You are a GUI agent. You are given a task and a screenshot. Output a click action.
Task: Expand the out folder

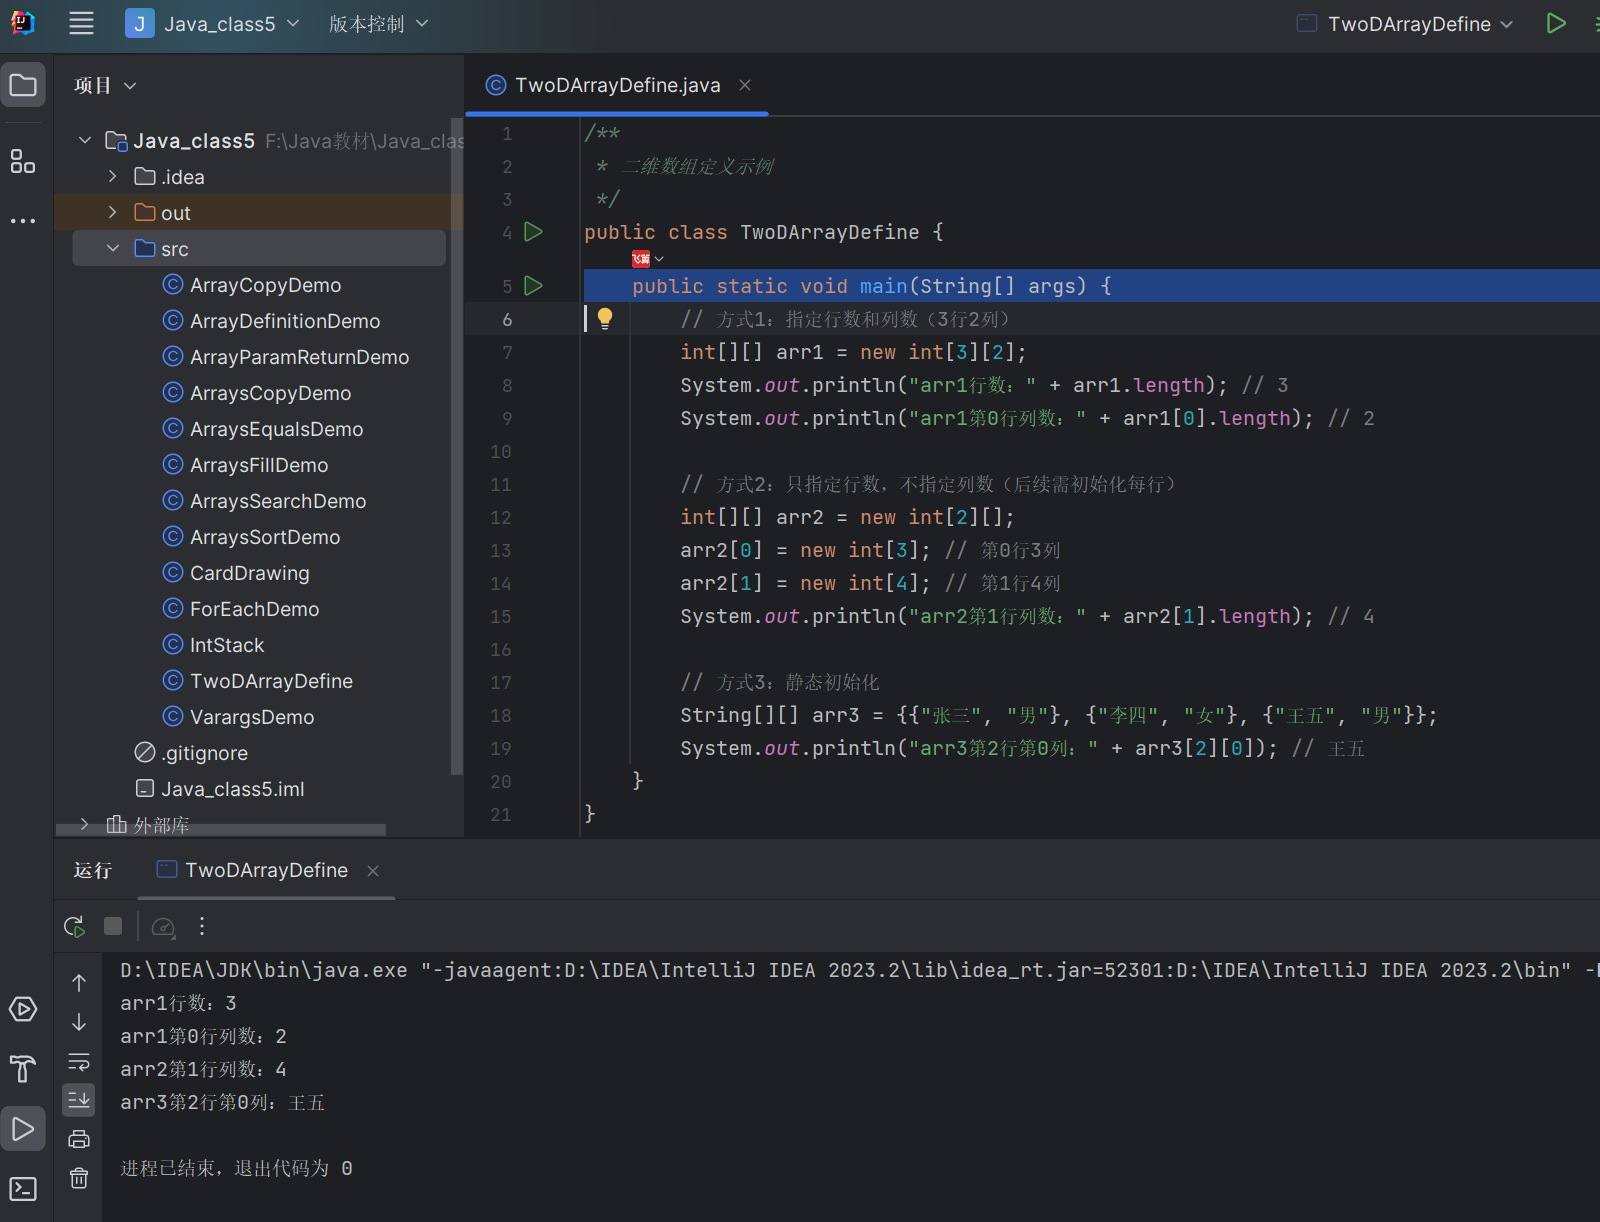point(113,213)
